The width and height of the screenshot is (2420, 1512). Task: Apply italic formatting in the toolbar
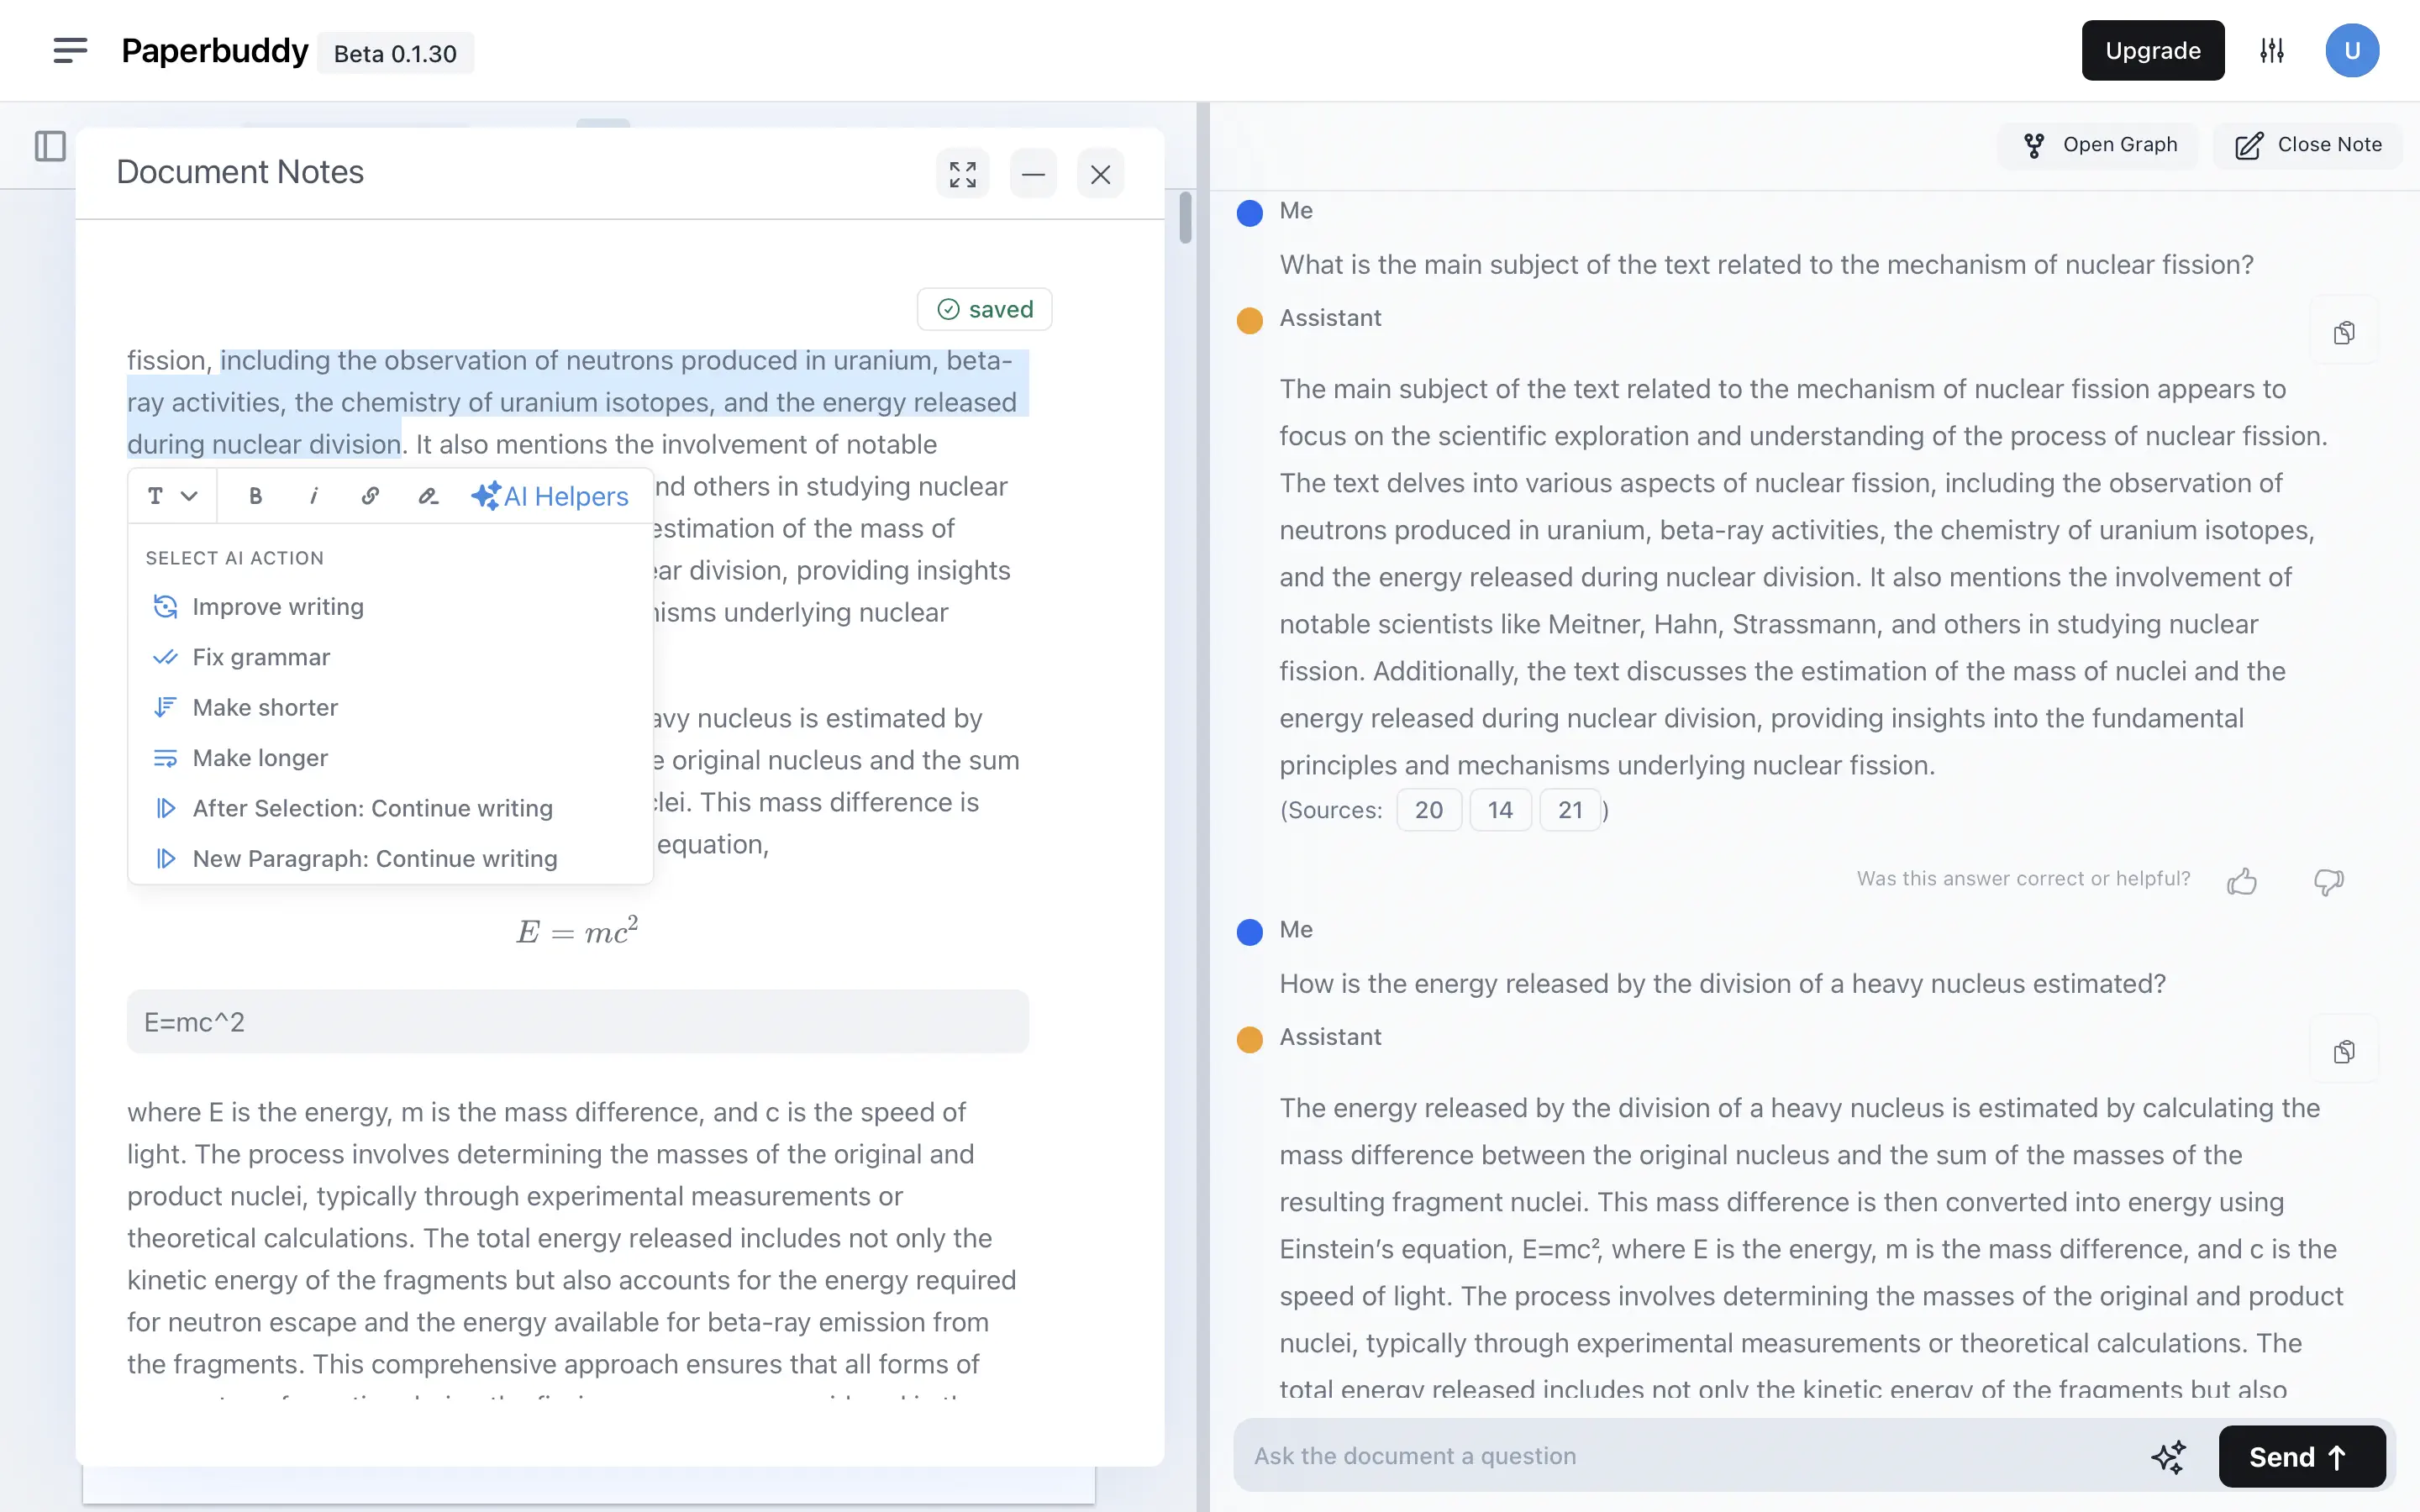click(x=313, y=496)
